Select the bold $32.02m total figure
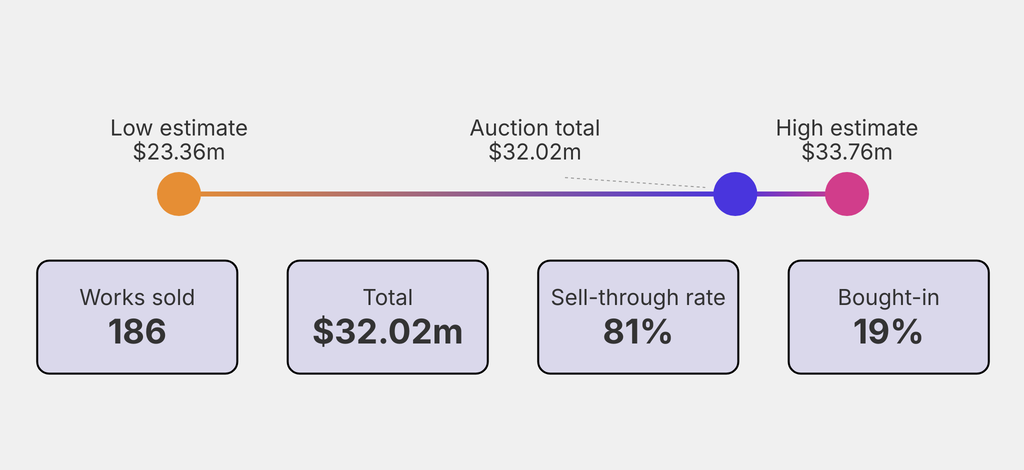The image size is (1024, 470). [x=388, y=331]
